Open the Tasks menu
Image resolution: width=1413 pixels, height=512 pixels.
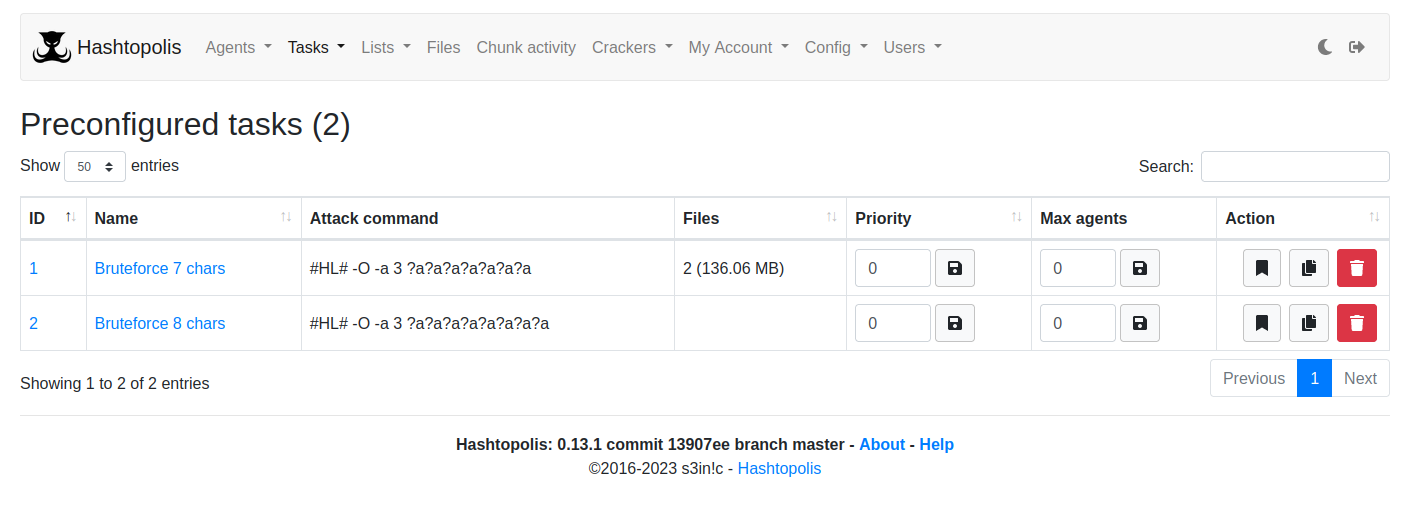point(316,47)
